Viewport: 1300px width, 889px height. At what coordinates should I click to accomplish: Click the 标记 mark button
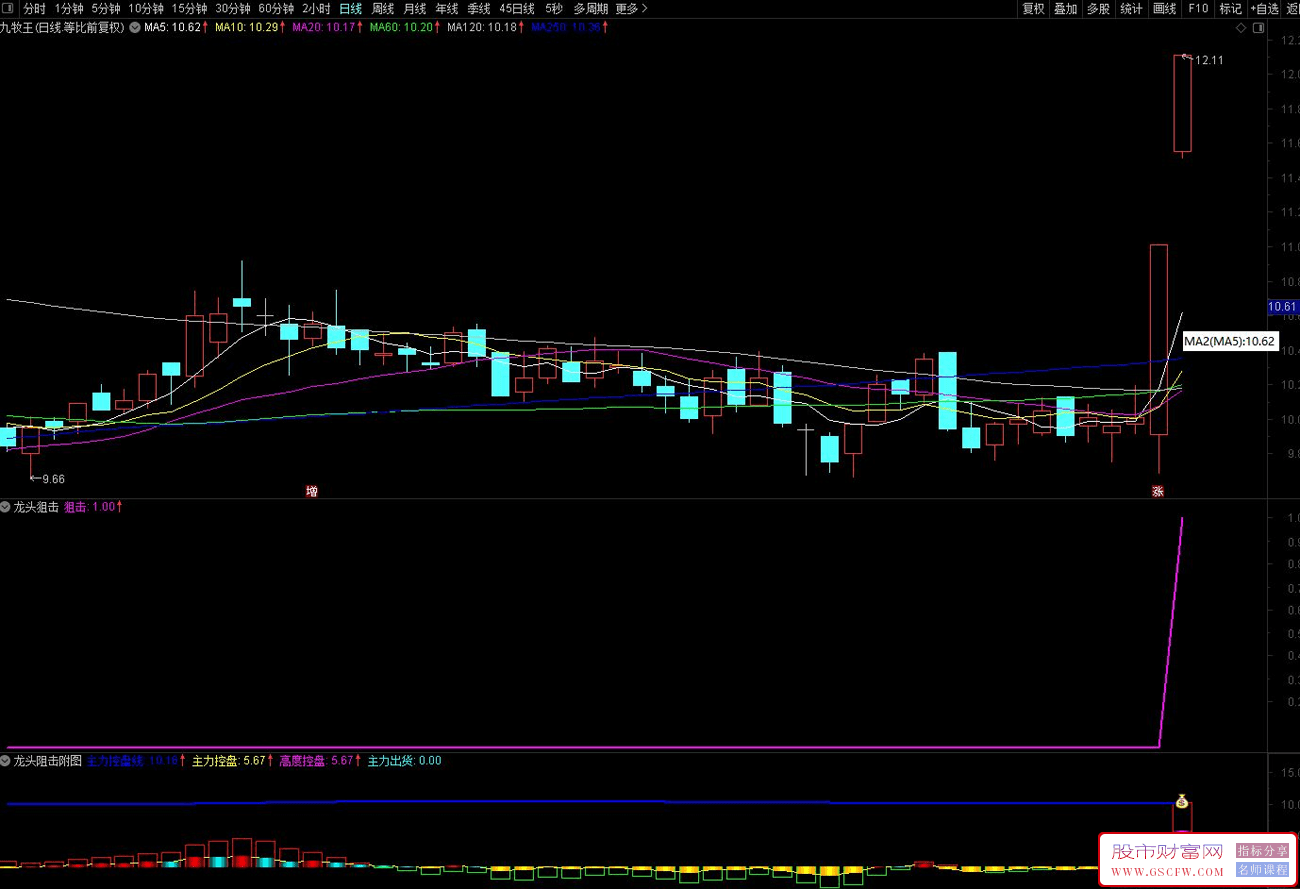pos(1231,8)
